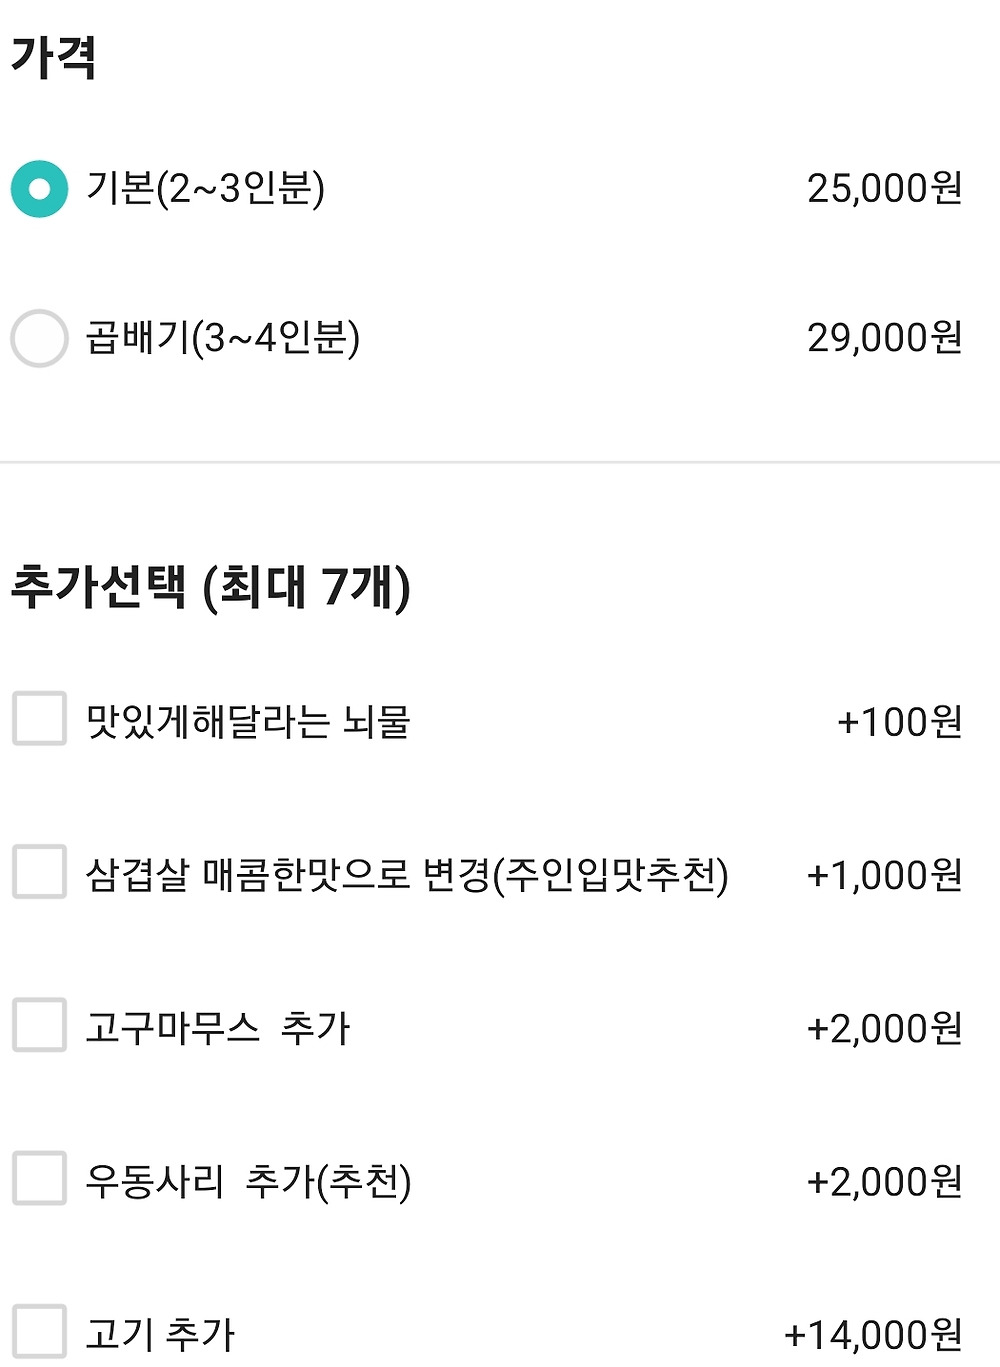
Task: Toggle the 고기 추가 checkbox
Action: click(40, 1331)
